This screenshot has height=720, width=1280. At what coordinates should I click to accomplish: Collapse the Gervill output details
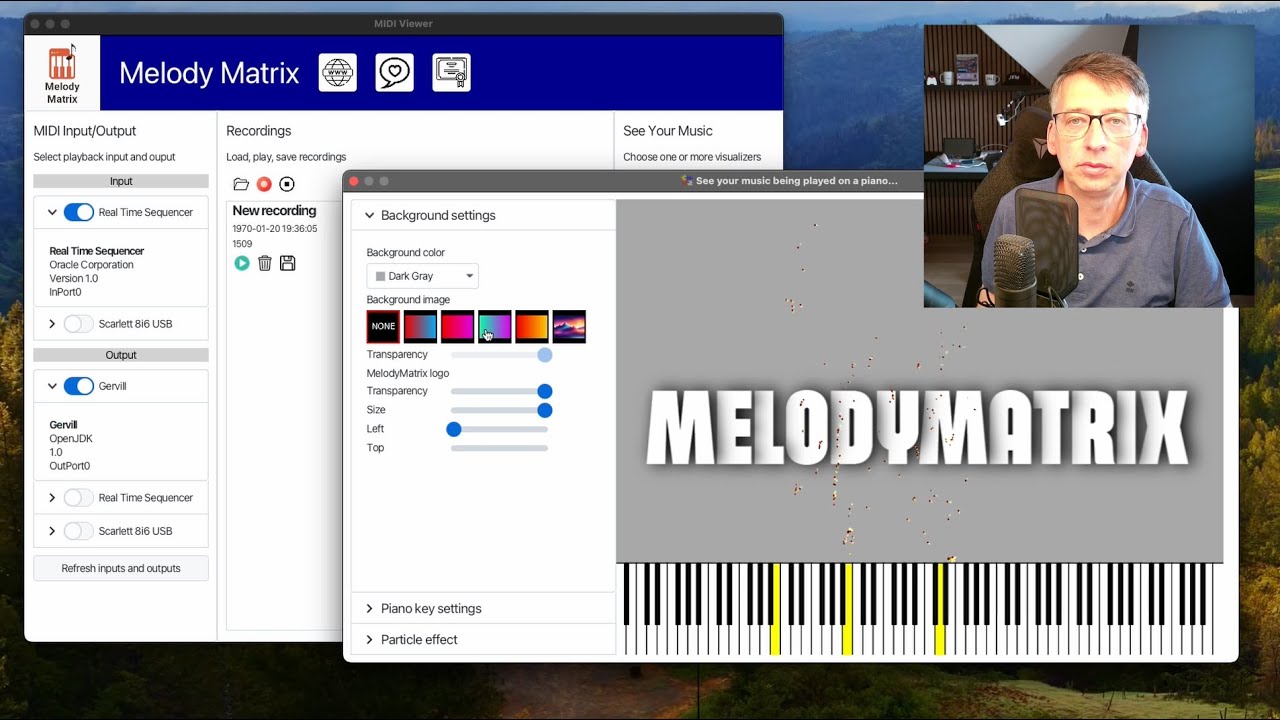point(52,386)
